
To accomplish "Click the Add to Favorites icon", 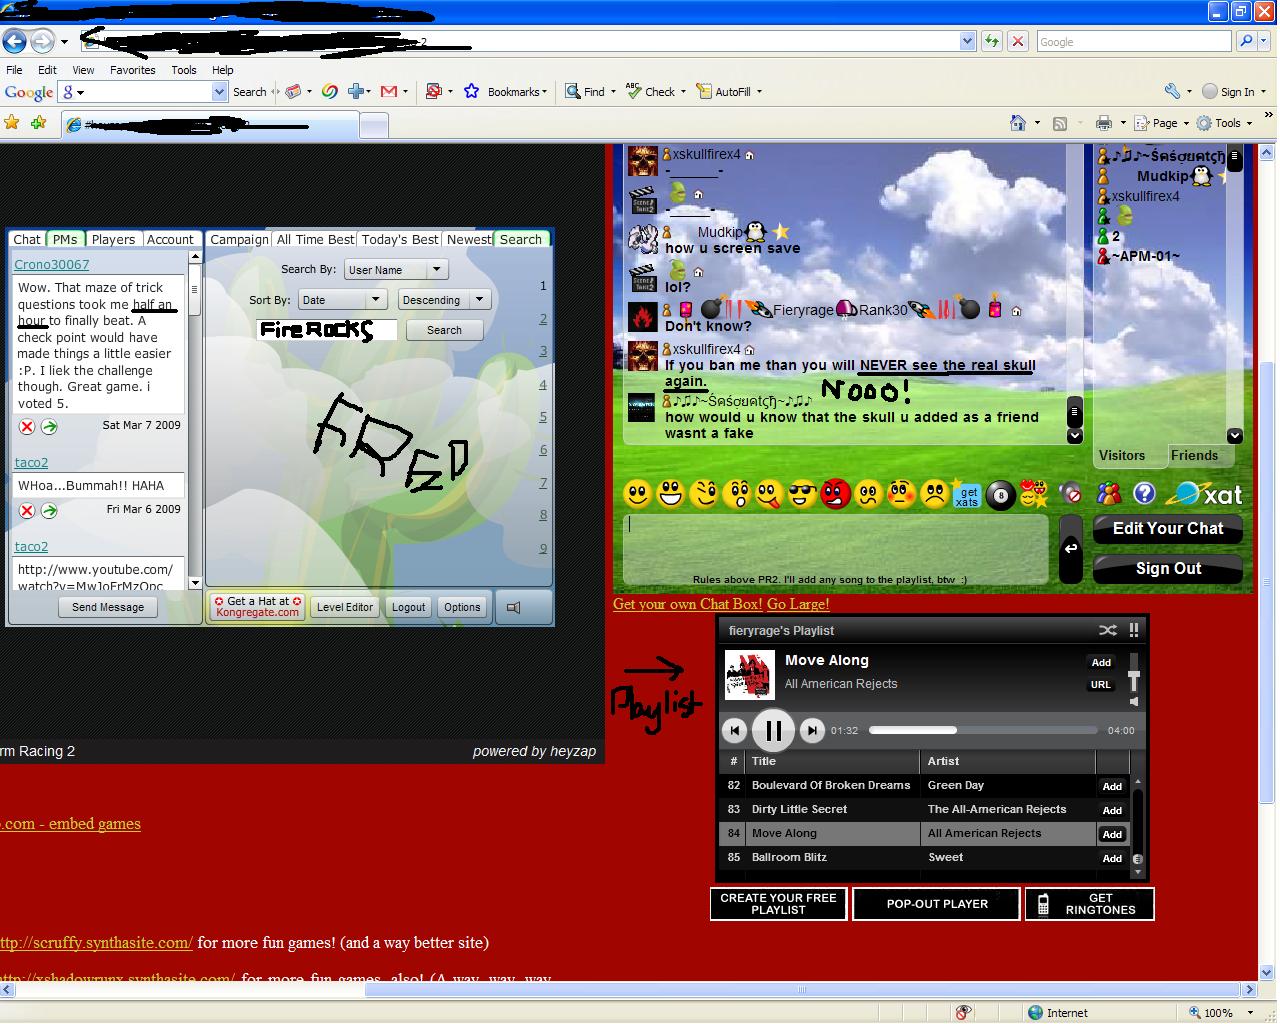I will click(x=38, y=123).
